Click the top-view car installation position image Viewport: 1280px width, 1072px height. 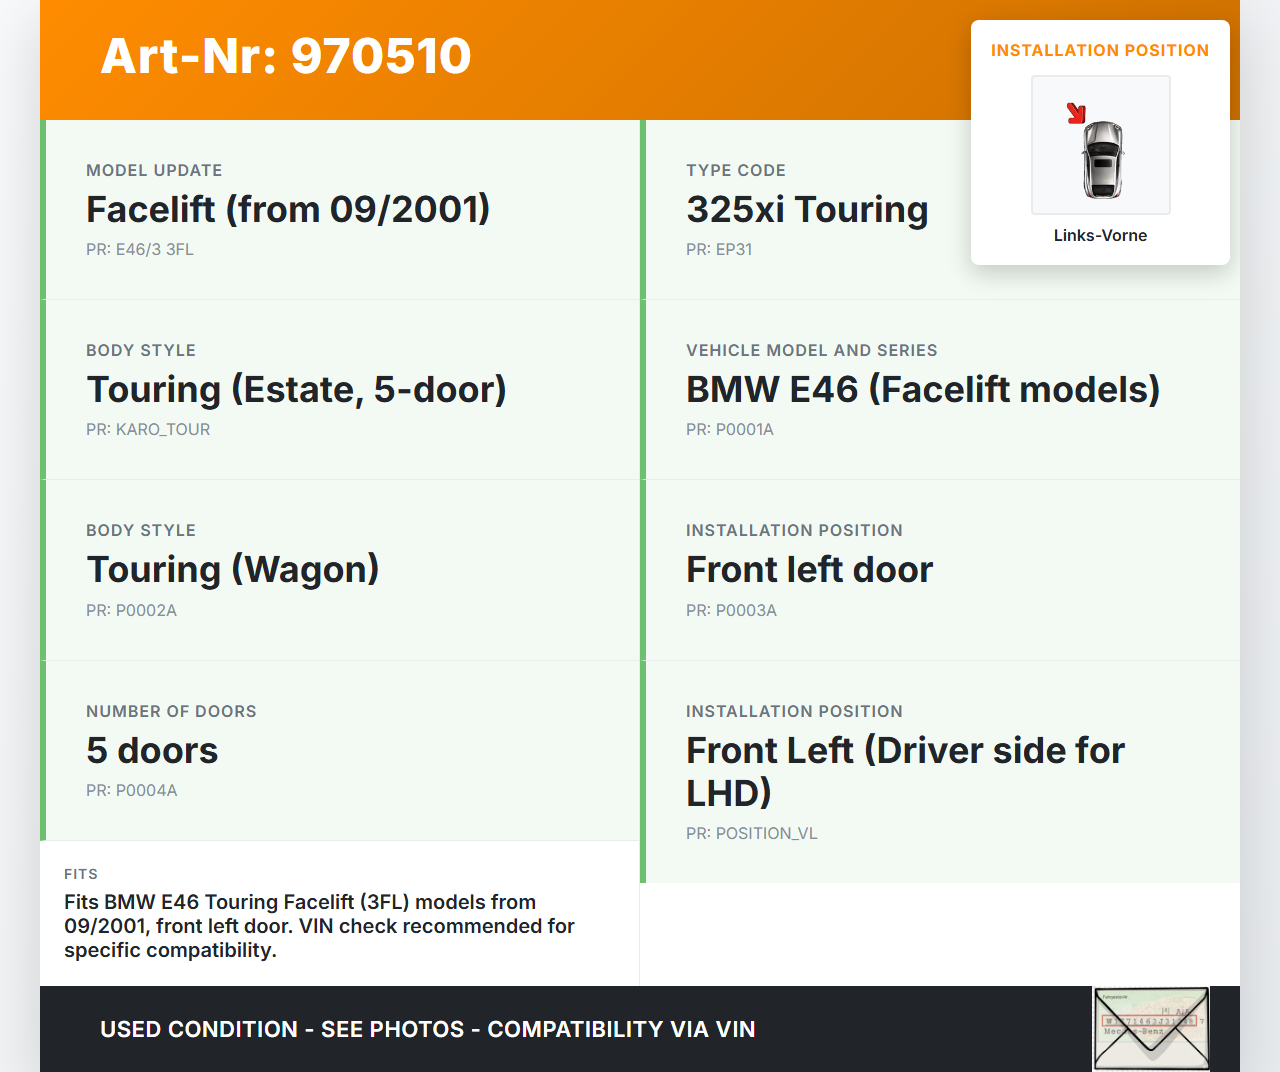1101,145
